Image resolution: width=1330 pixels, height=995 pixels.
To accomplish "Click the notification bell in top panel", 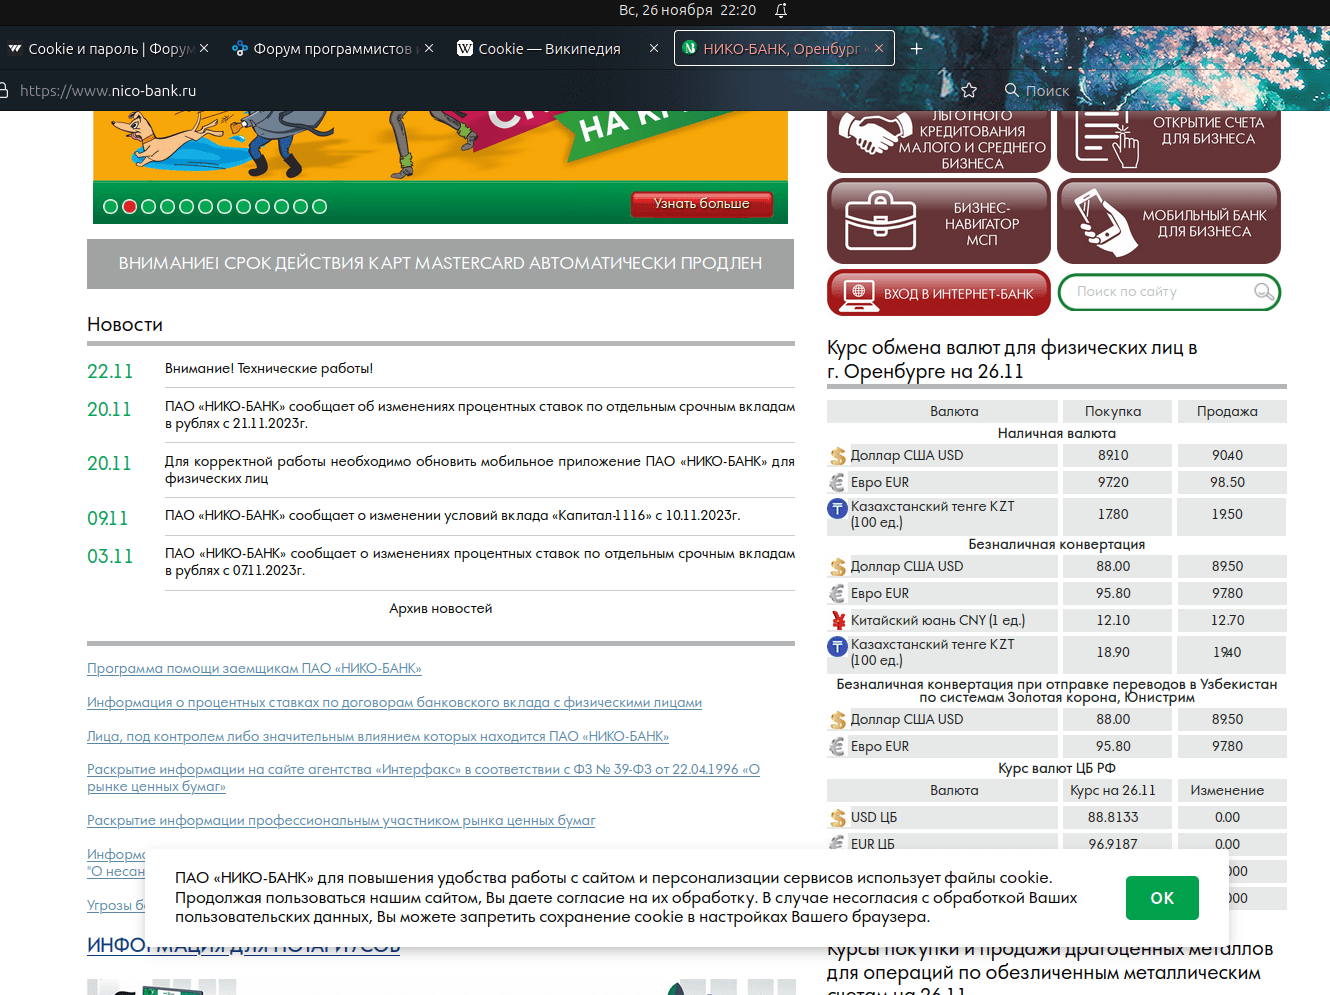I will click(781, 10).
